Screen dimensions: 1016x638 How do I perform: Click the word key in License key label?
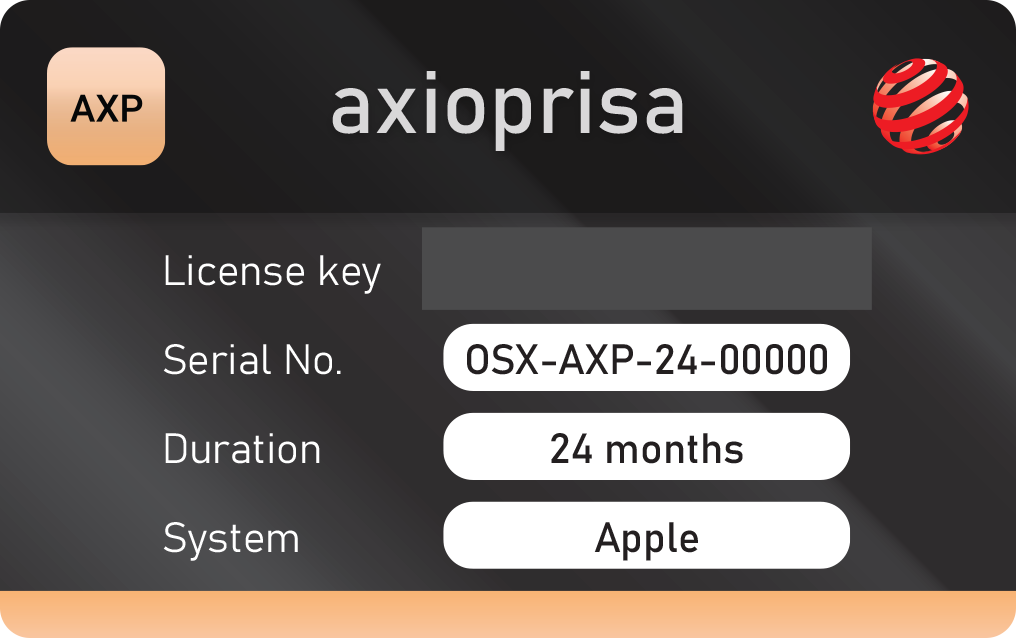(349, 273)
